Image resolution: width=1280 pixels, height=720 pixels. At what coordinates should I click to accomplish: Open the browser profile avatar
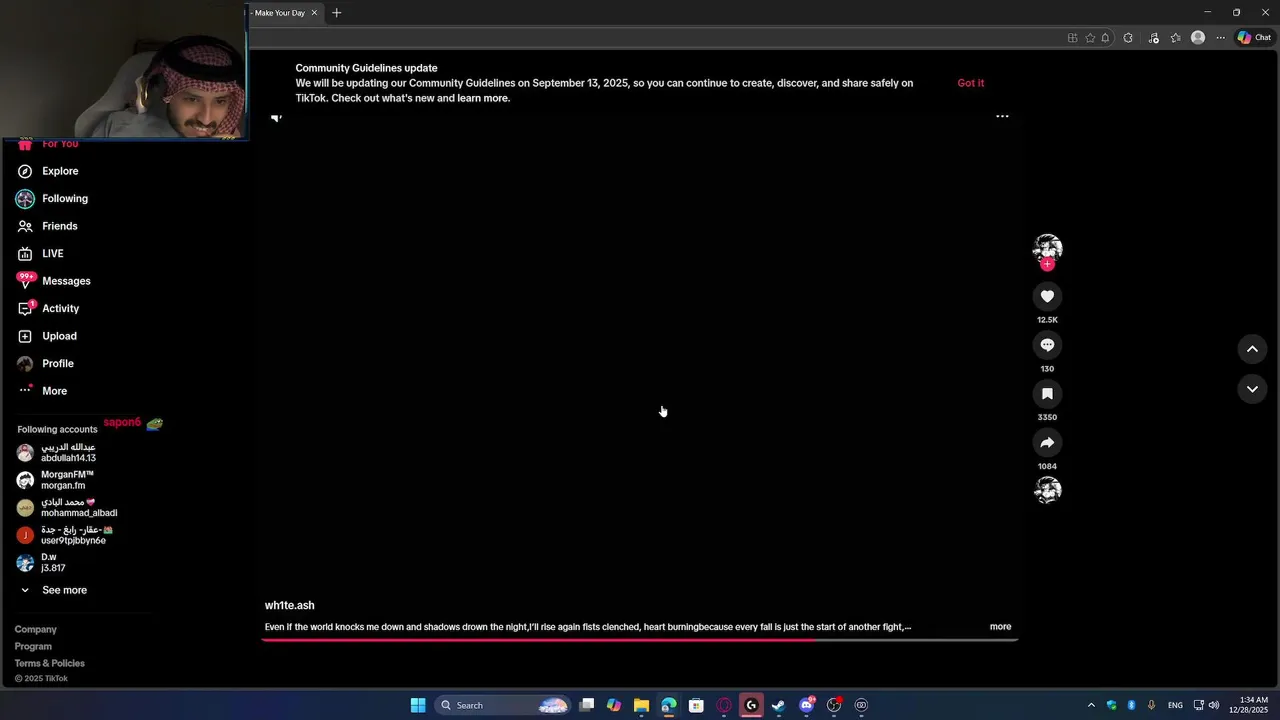[x=1198, y=38]
